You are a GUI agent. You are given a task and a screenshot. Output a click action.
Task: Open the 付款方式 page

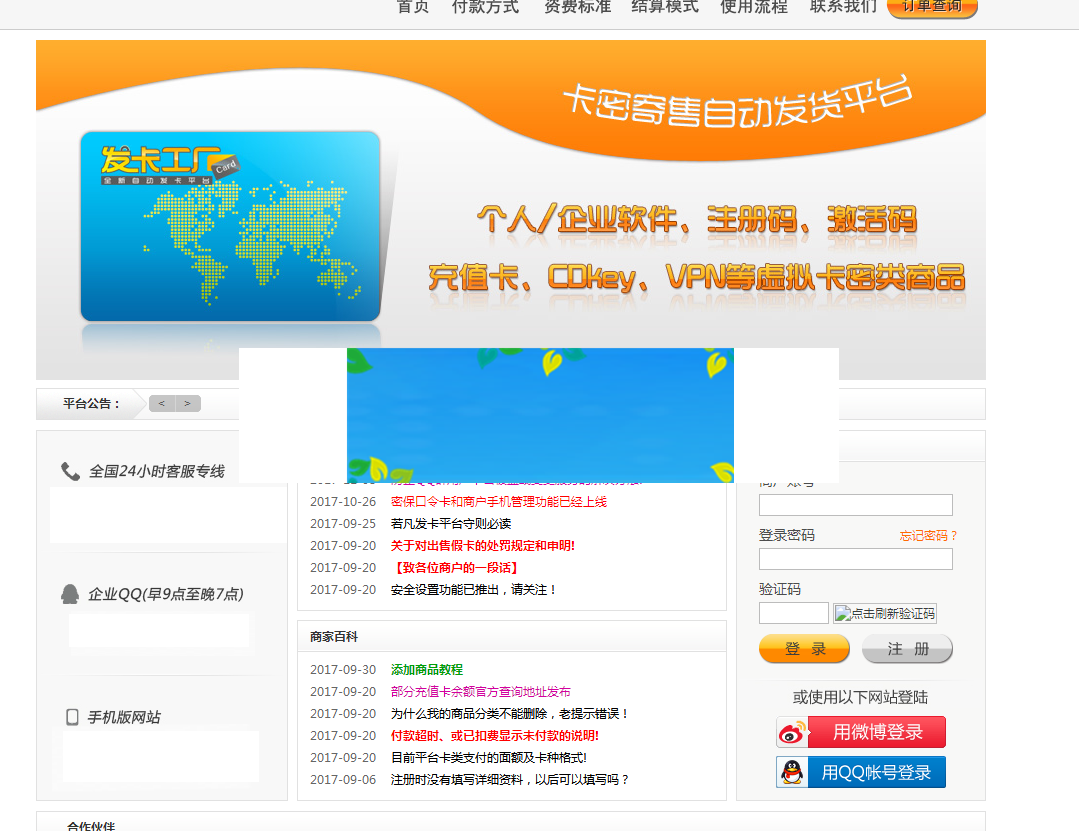pyautogui.click(x=485, y=7)
